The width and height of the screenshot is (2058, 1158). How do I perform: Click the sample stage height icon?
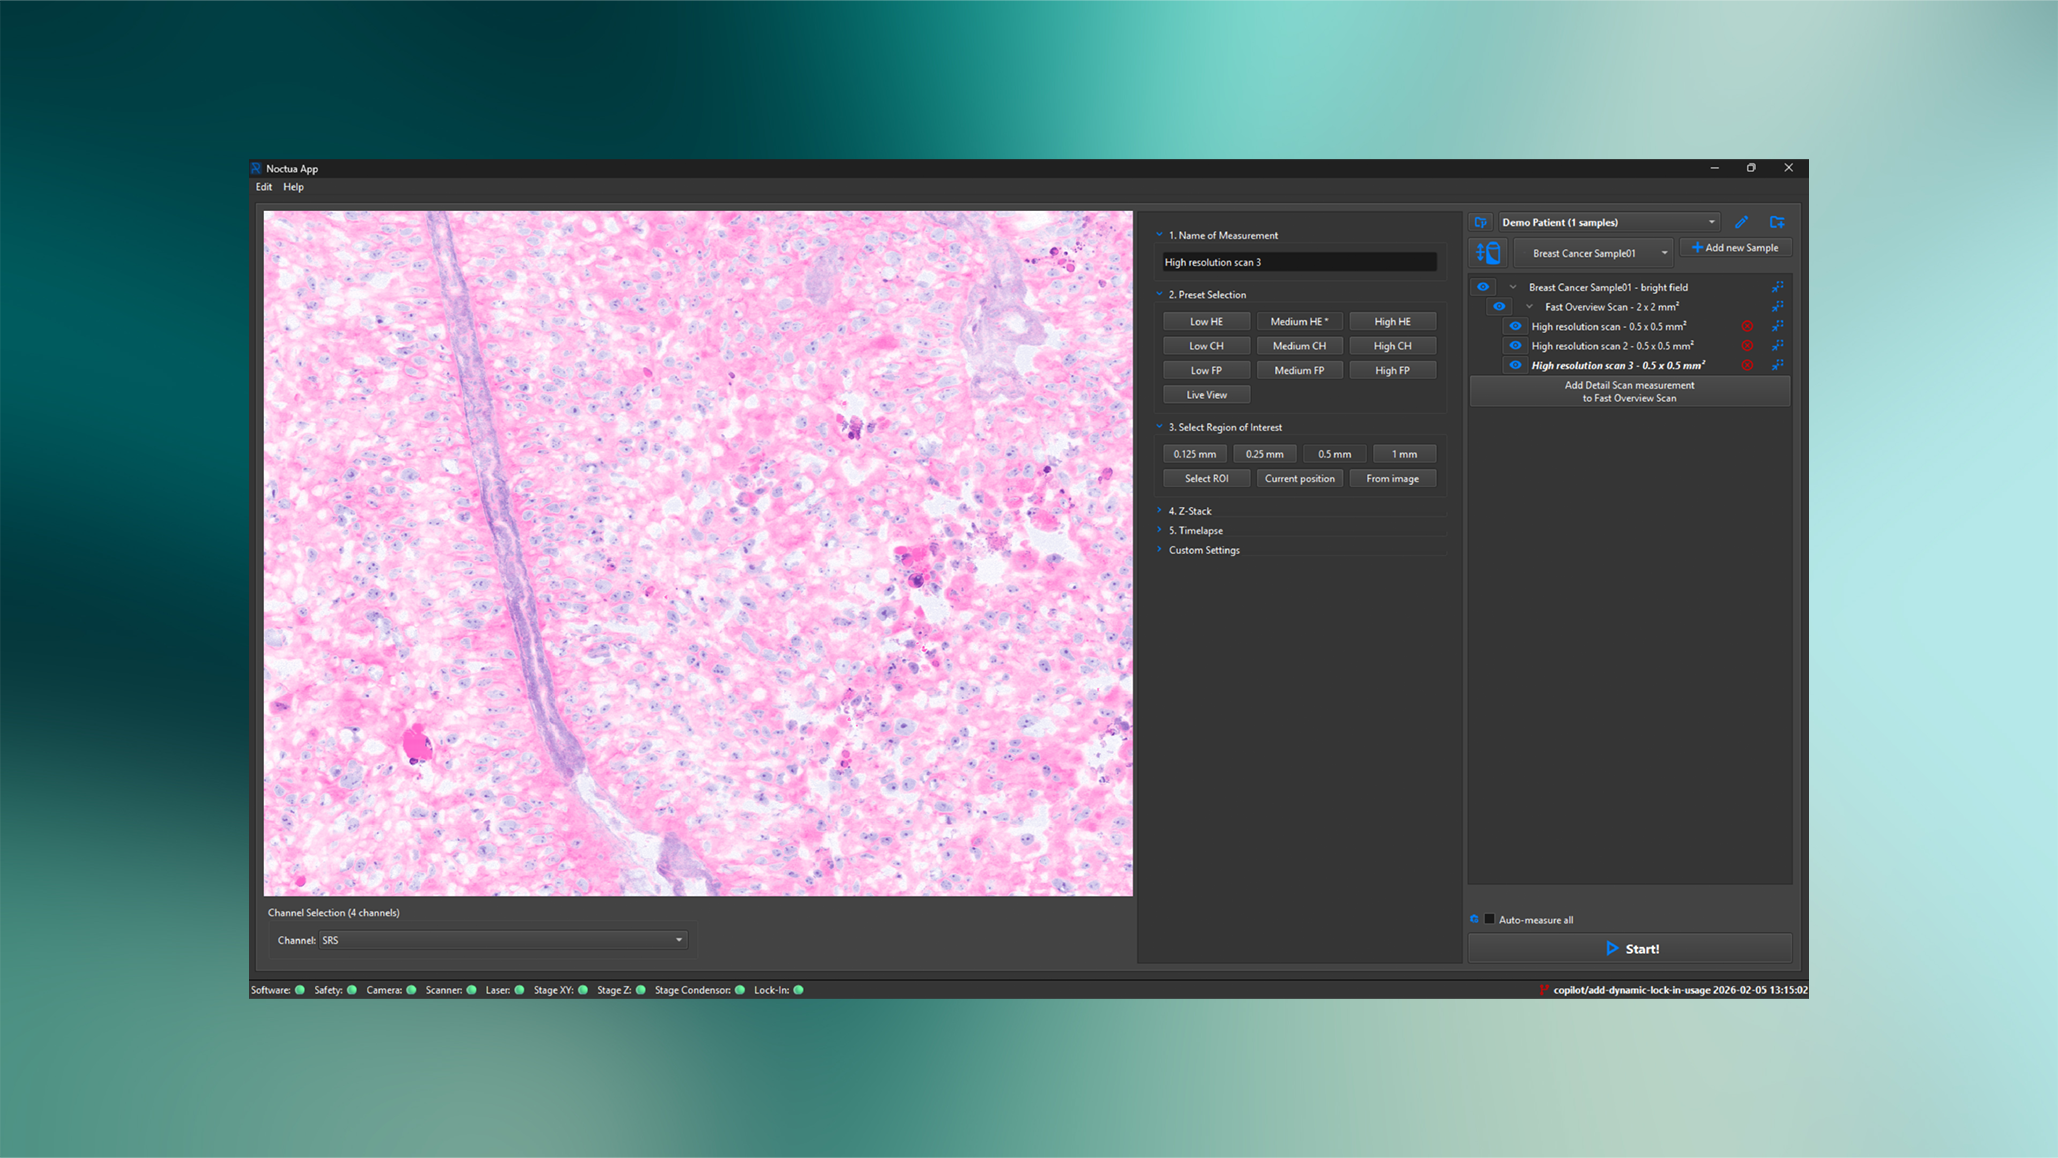click(1488, 253)
